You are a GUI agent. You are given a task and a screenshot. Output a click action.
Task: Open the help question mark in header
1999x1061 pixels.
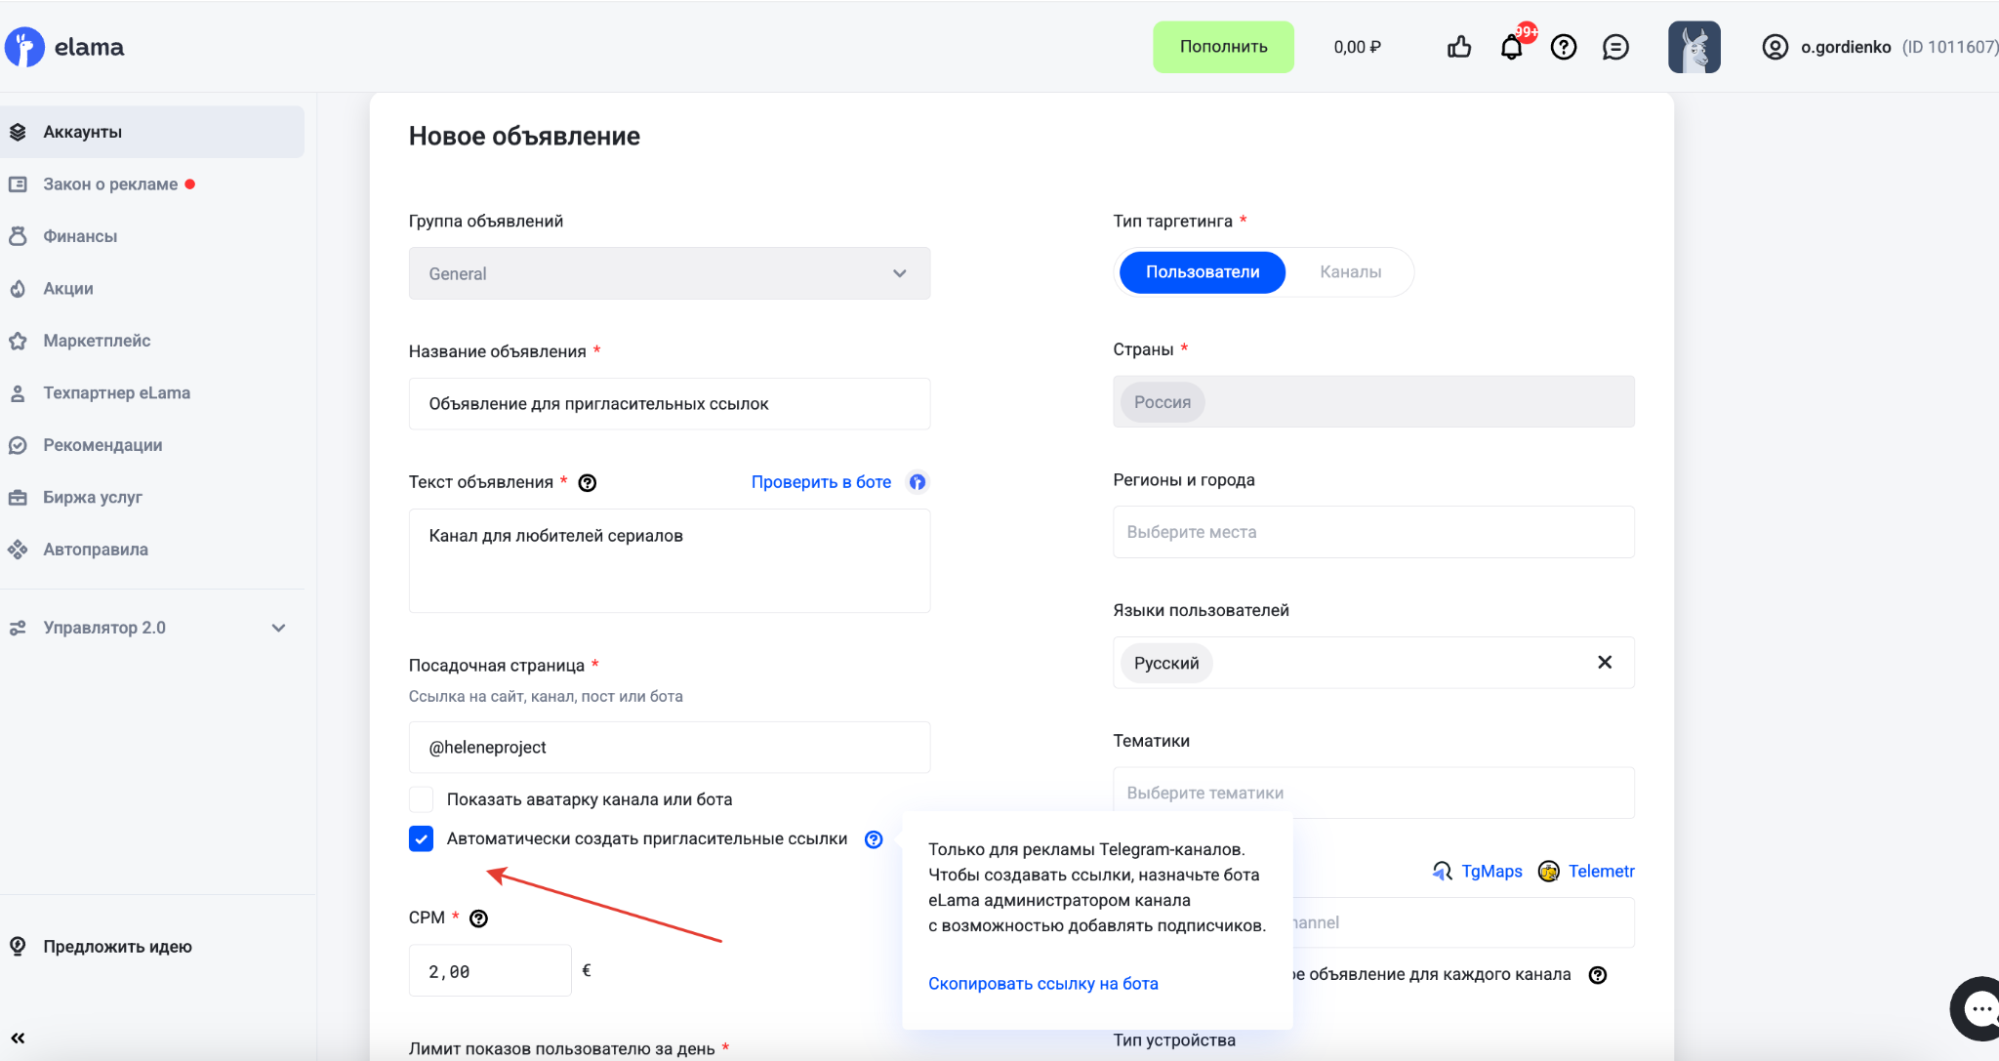pyautogui.click(x=1563, y=47)
